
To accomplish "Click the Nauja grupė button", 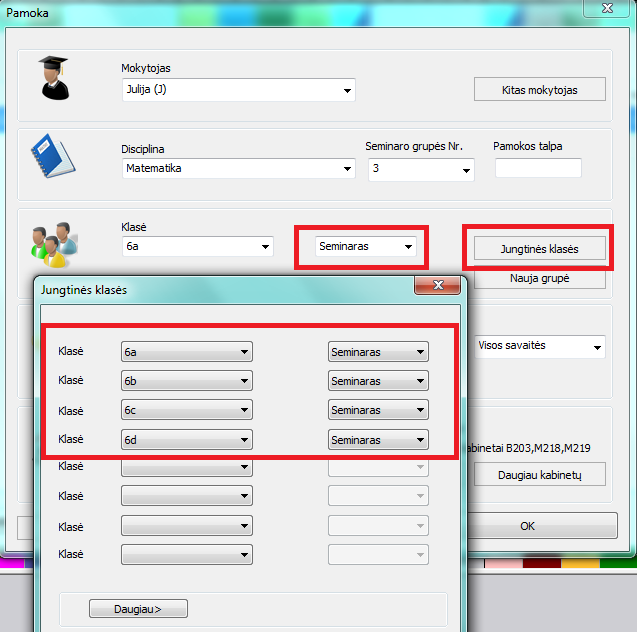I will pyautogui.click(x=539, y=278).
